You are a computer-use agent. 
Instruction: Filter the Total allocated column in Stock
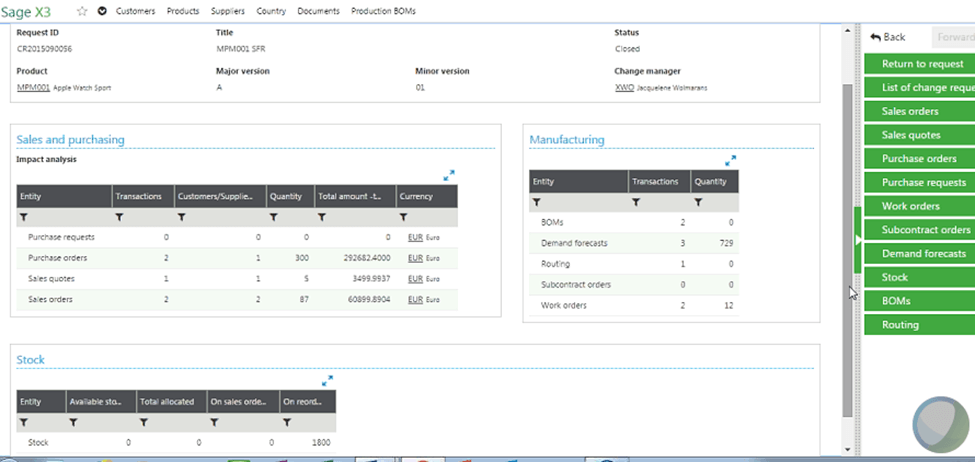(x=144, y=422)
